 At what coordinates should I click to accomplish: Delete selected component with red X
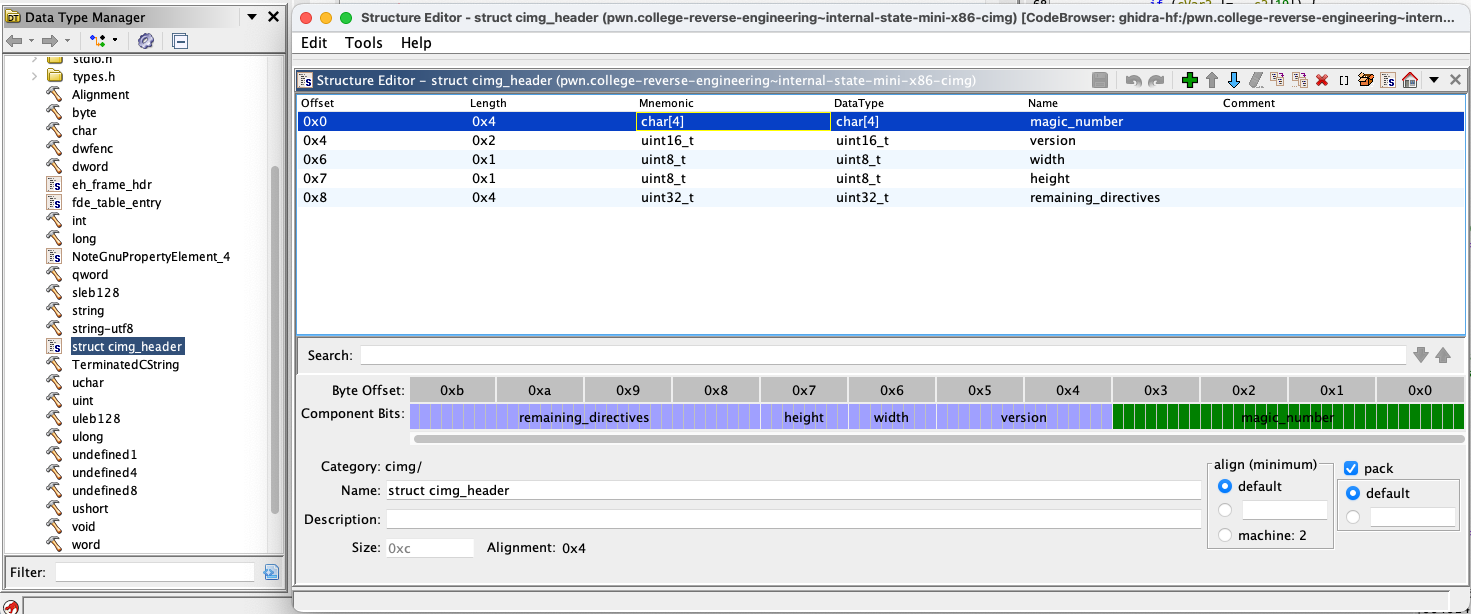coord(1322,80)
